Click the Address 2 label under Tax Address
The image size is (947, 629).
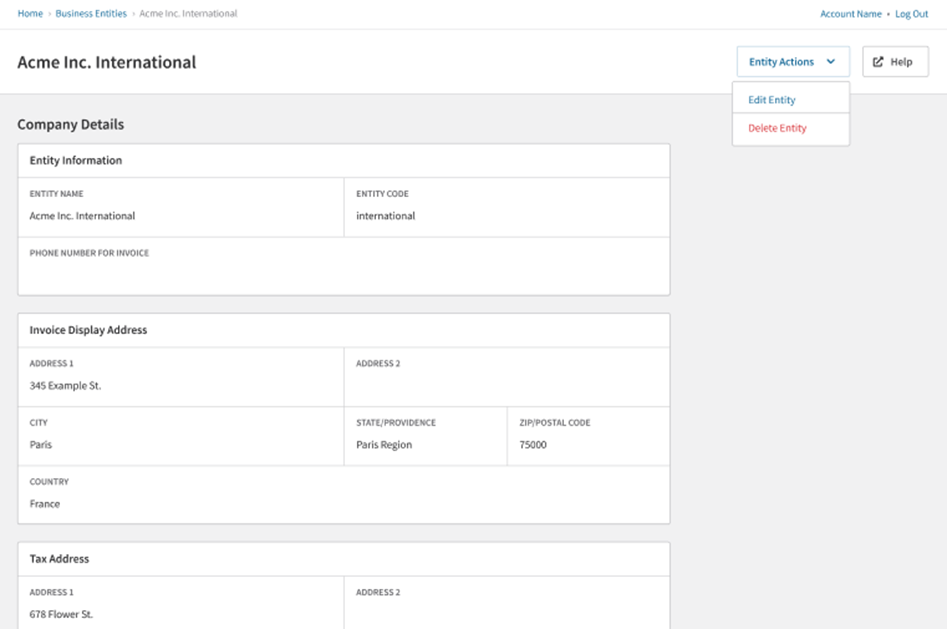[x=378, y=593]
